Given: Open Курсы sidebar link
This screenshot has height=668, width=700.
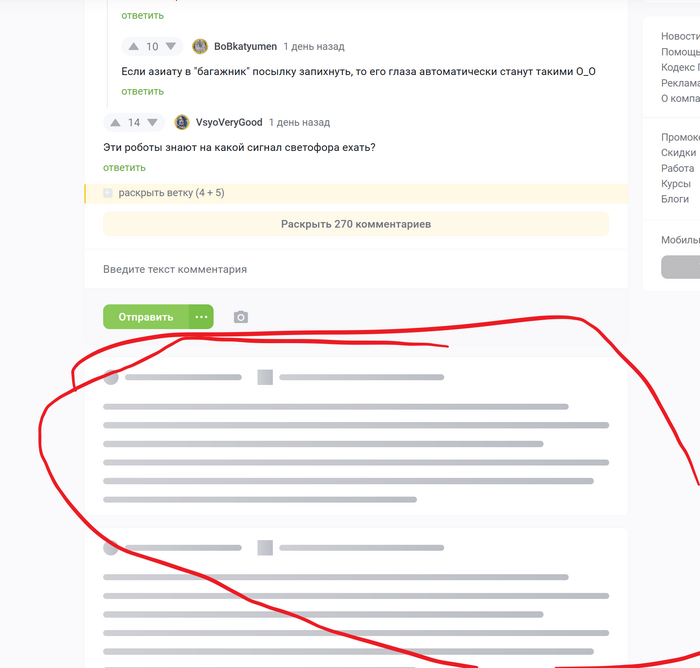Looking at the screenshot, I should (676, 184).
